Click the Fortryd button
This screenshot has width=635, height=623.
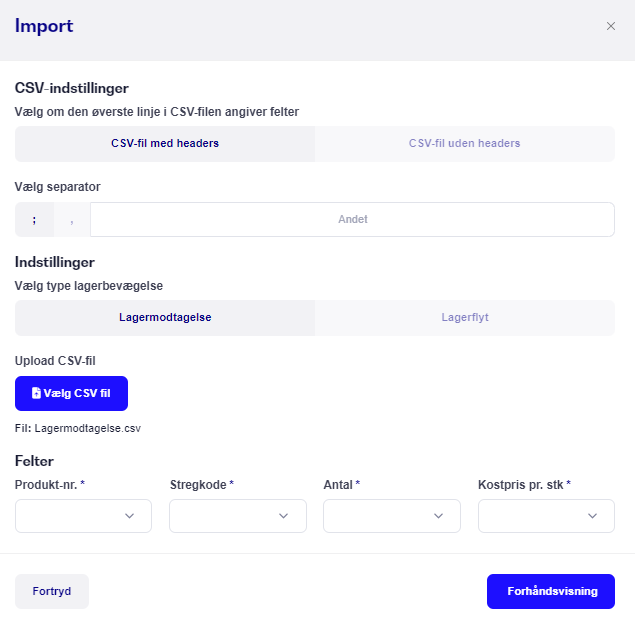[x=52, y=591]
